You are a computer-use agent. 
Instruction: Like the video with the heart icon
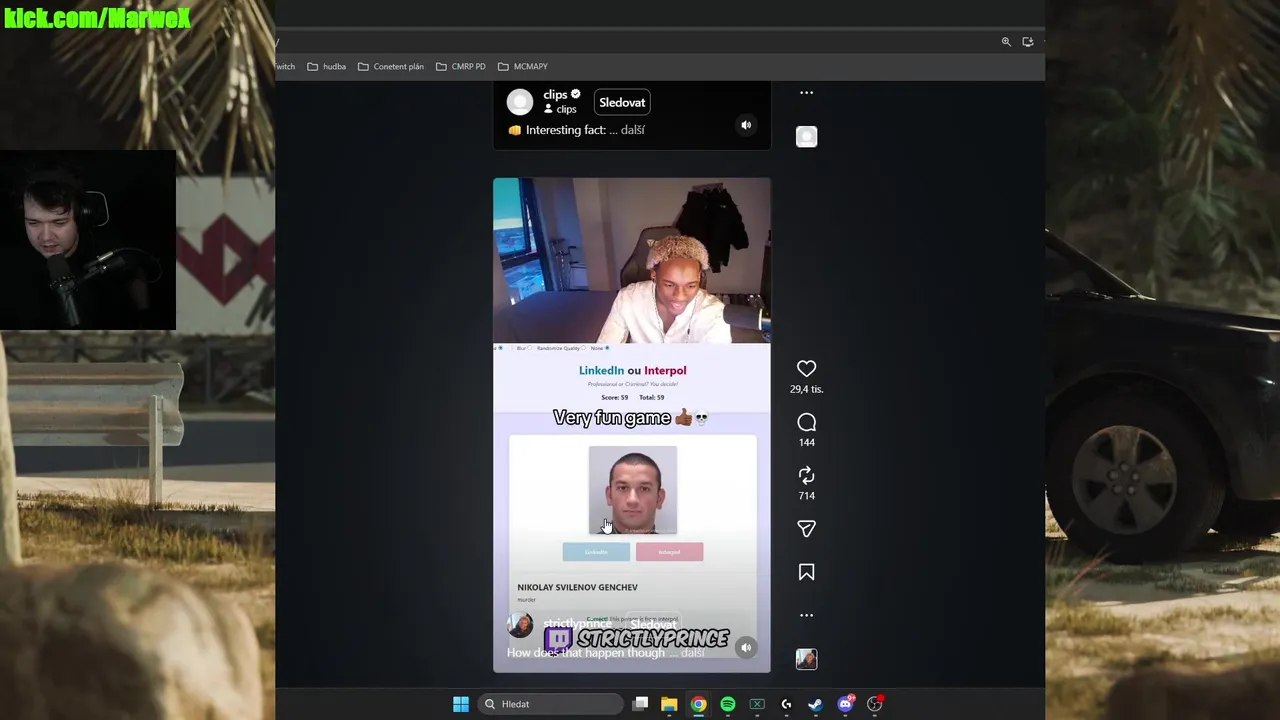(806, 369)
